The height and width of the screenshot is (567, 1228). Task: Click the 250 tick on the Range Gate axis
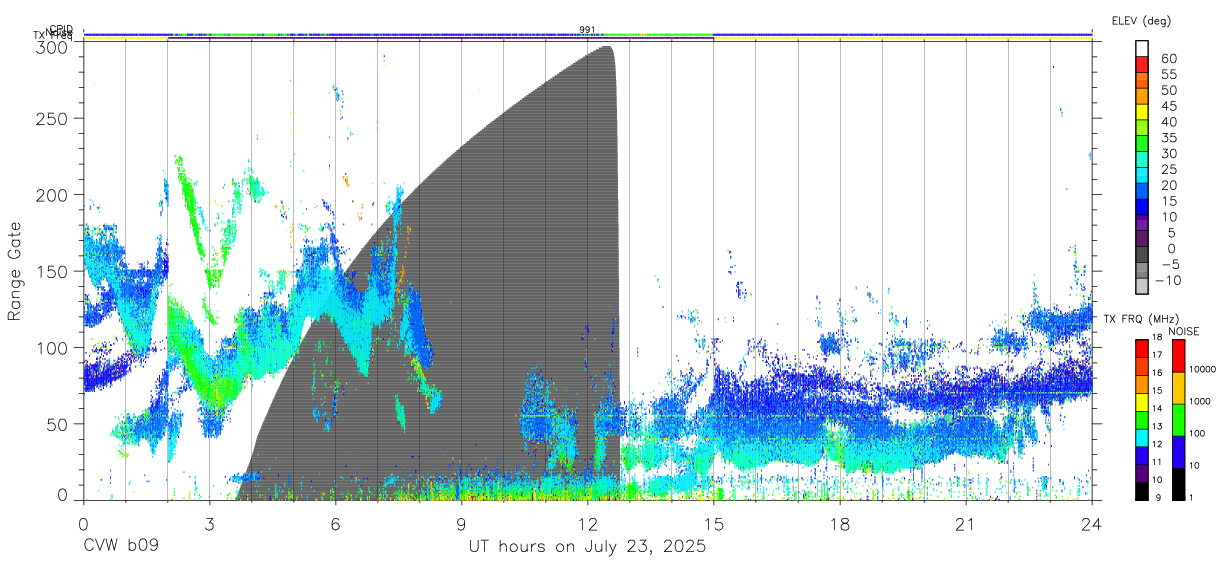[x=53, y=119]
